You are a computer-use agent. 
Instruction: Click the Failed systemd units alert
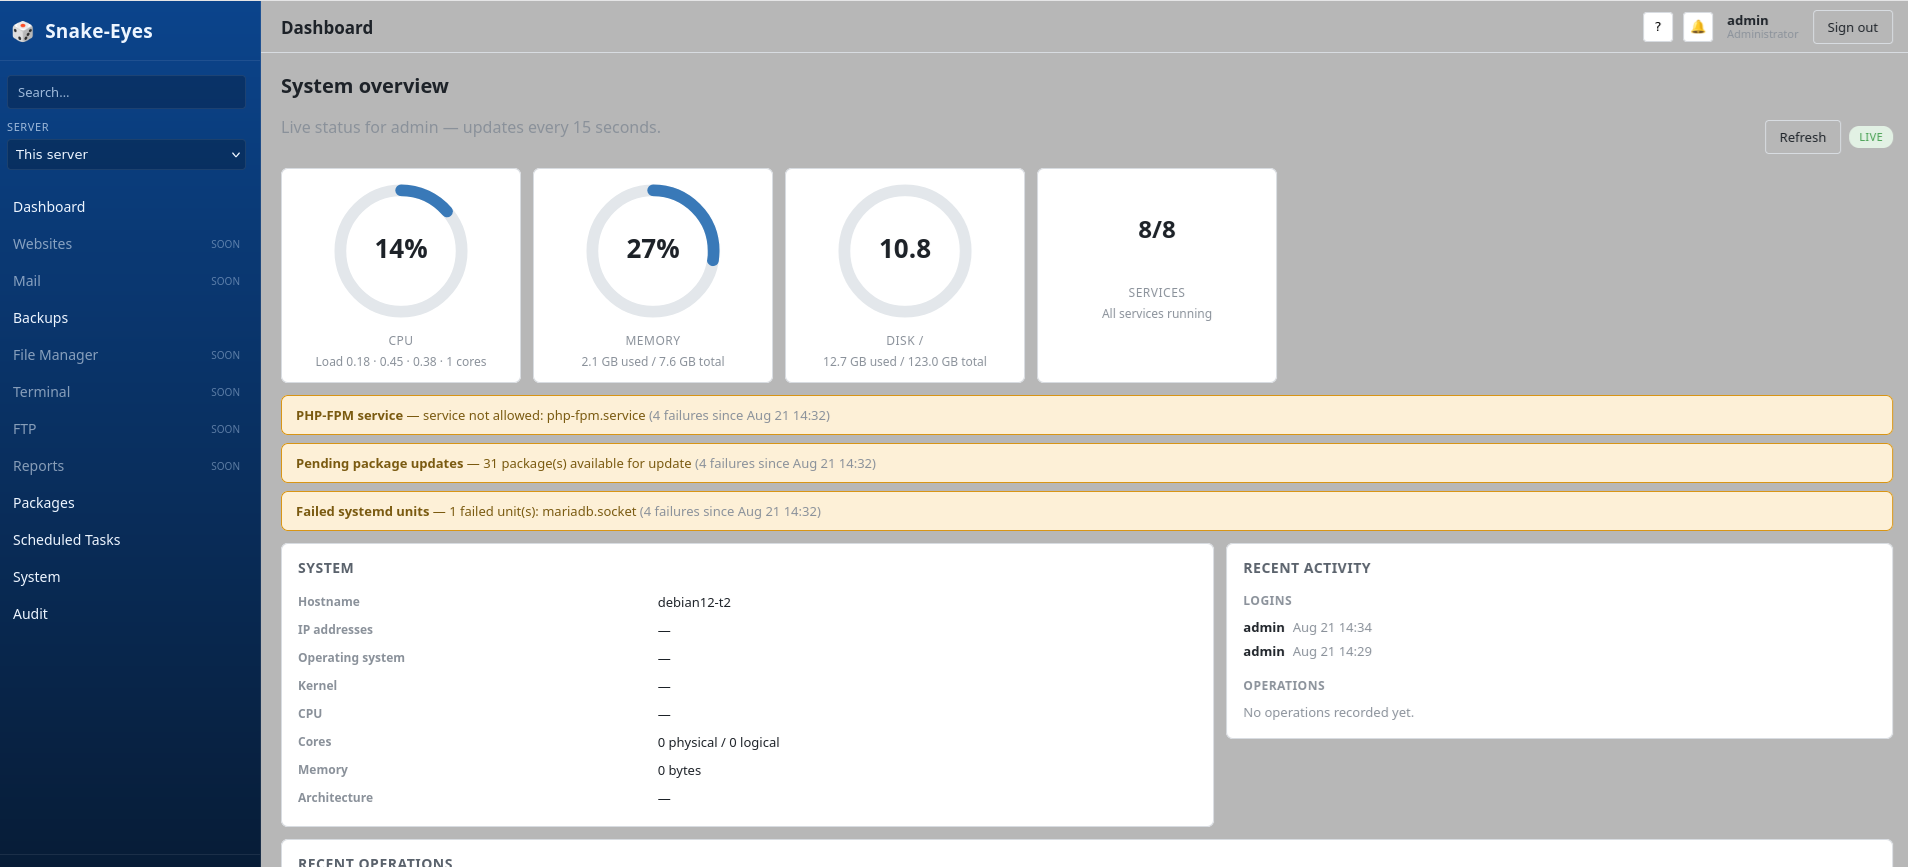pyautogui.click(x=1087, y=511)
